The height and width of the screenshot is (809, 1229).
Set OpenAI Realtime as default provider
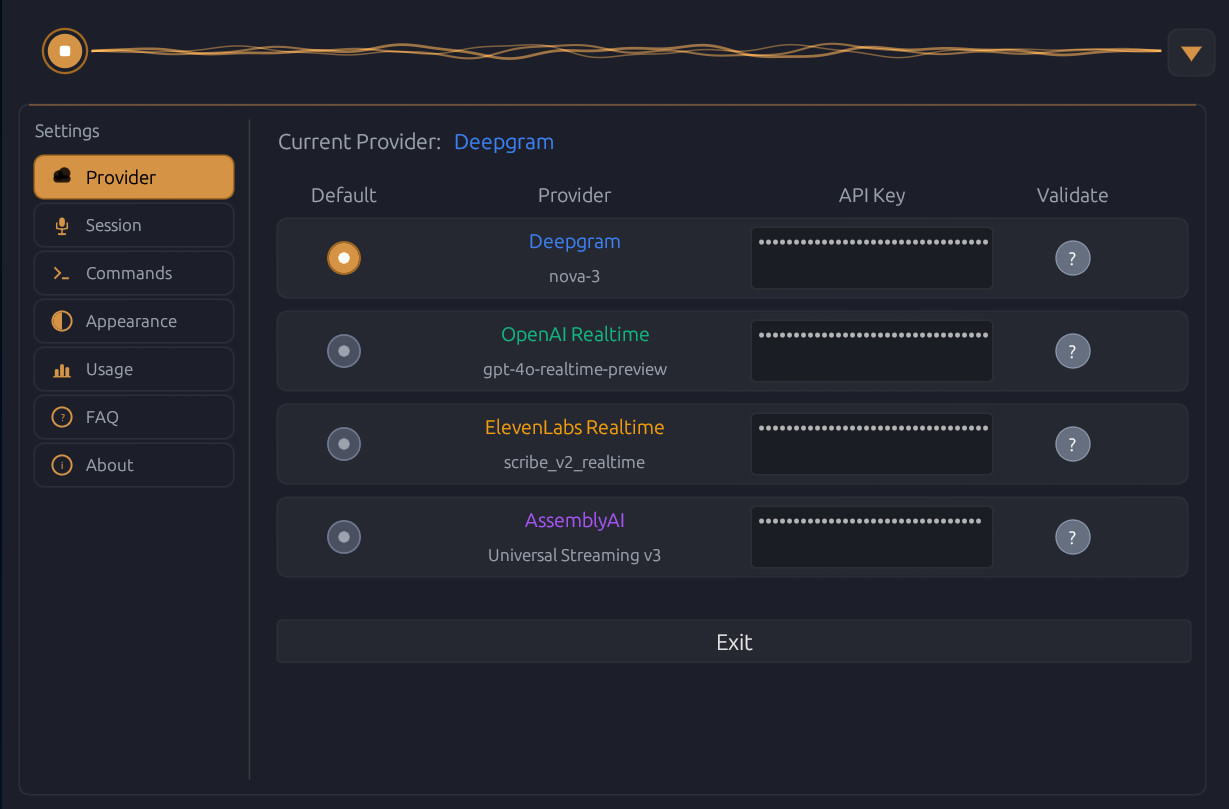[x=344, y=351]
